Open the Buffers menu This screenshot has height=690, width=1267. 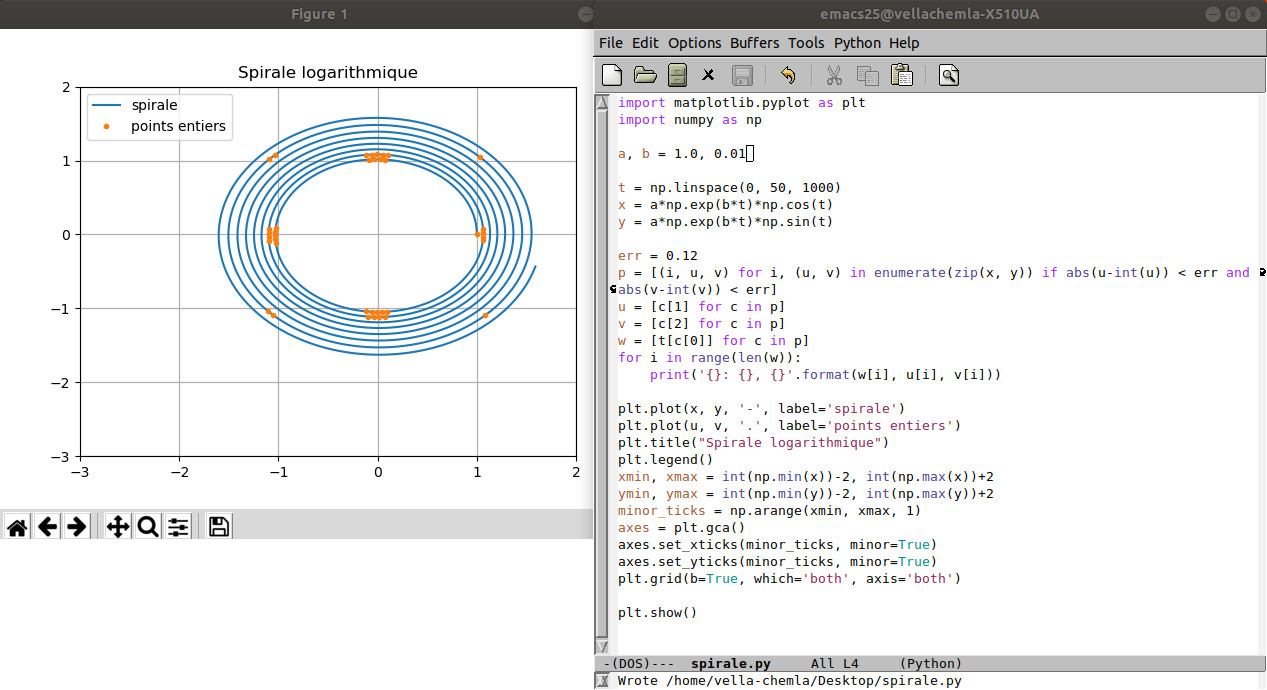(754, 43)
